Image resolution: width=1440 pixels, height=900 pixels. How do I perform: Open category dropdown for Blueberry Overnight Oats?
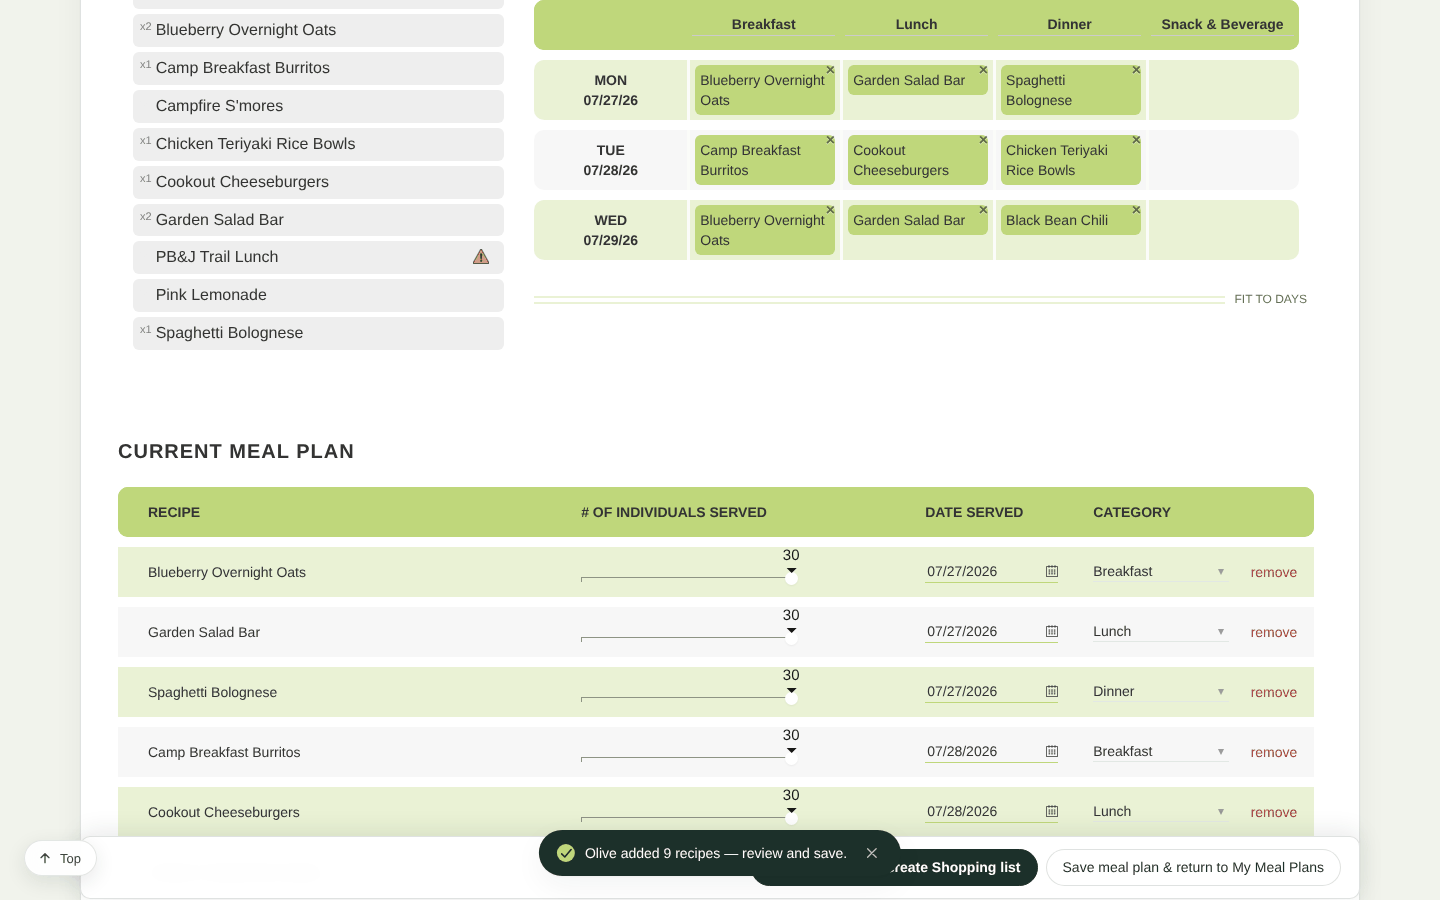(x=1160, y=571)
